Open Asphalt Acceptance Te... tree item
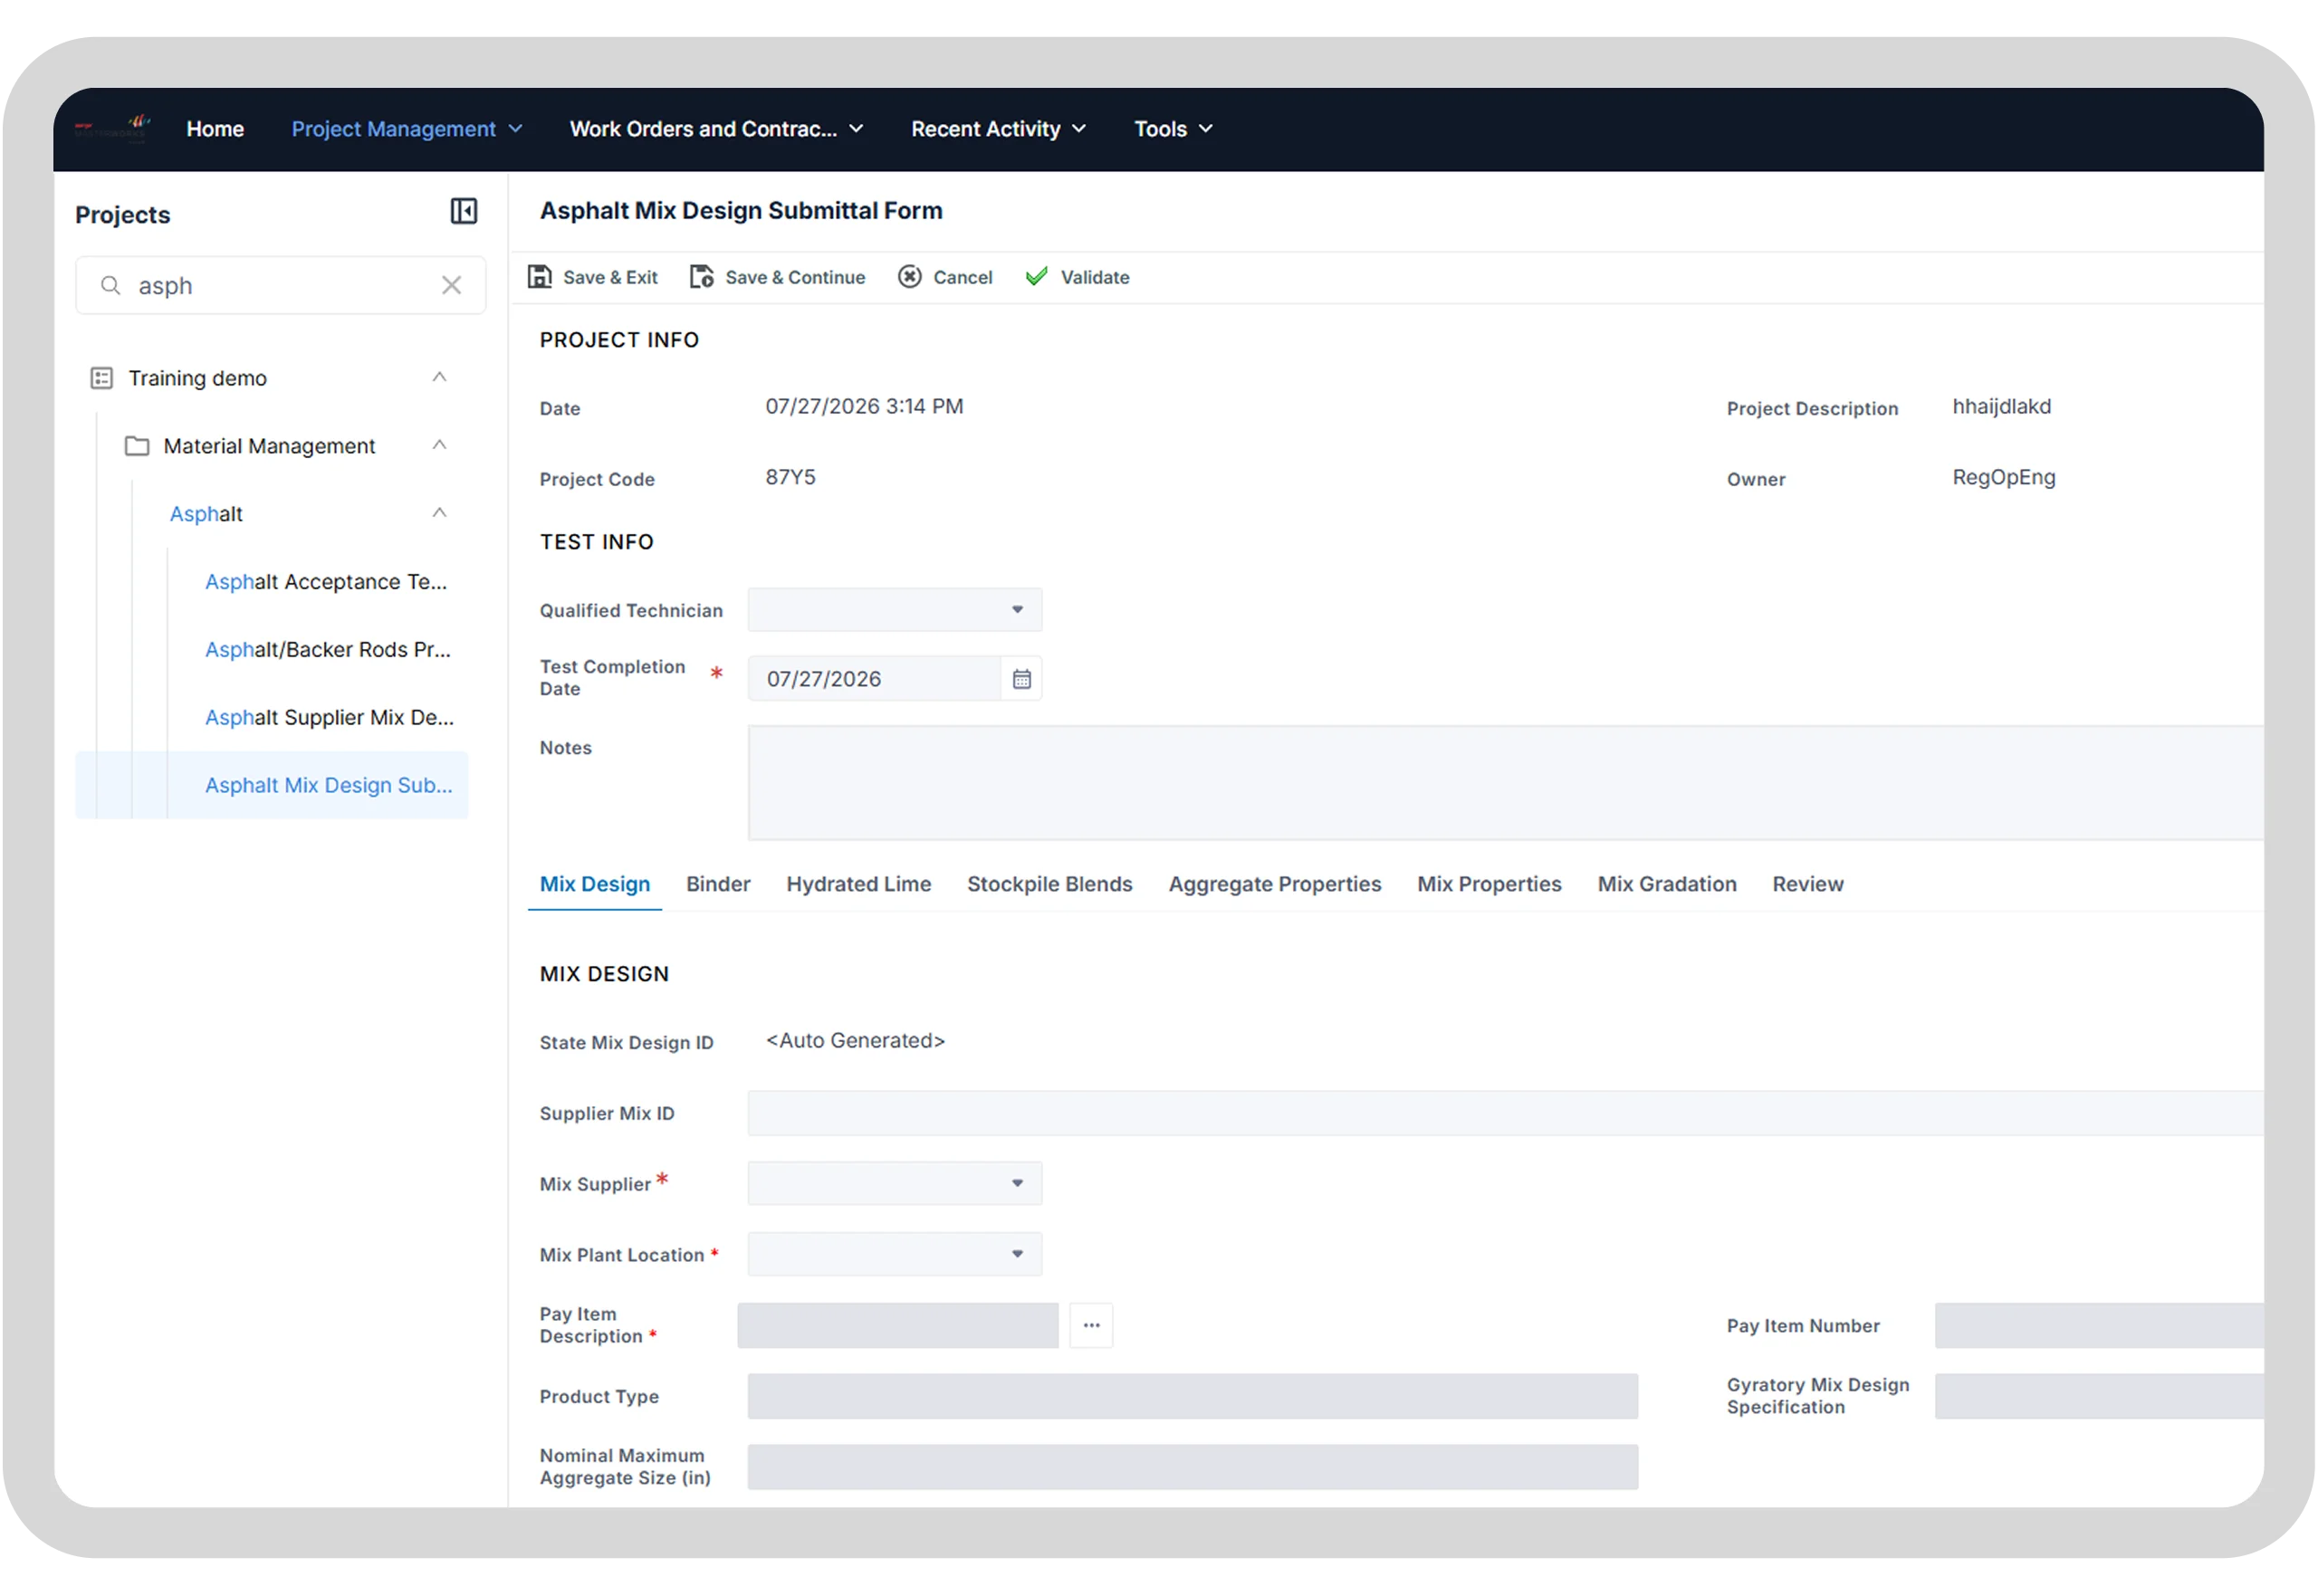2318x1596 pixels. [x=326, y=582]
